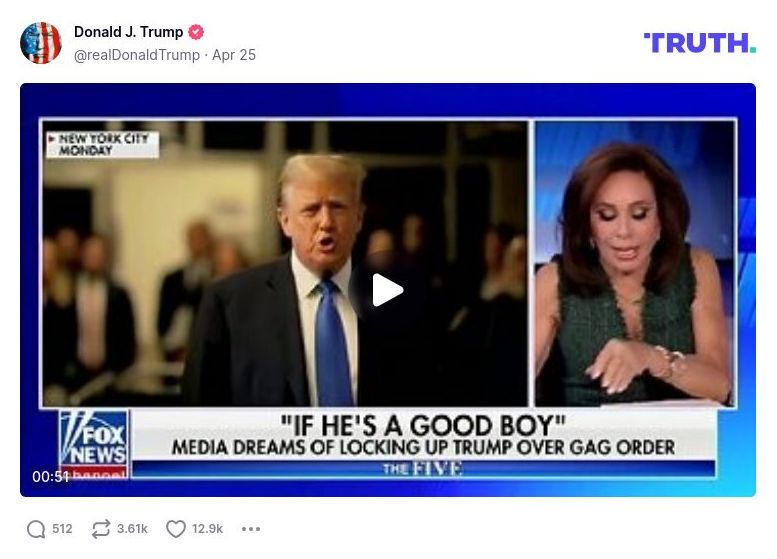Open the Apr 25 post timestamp

coord(234,55)
